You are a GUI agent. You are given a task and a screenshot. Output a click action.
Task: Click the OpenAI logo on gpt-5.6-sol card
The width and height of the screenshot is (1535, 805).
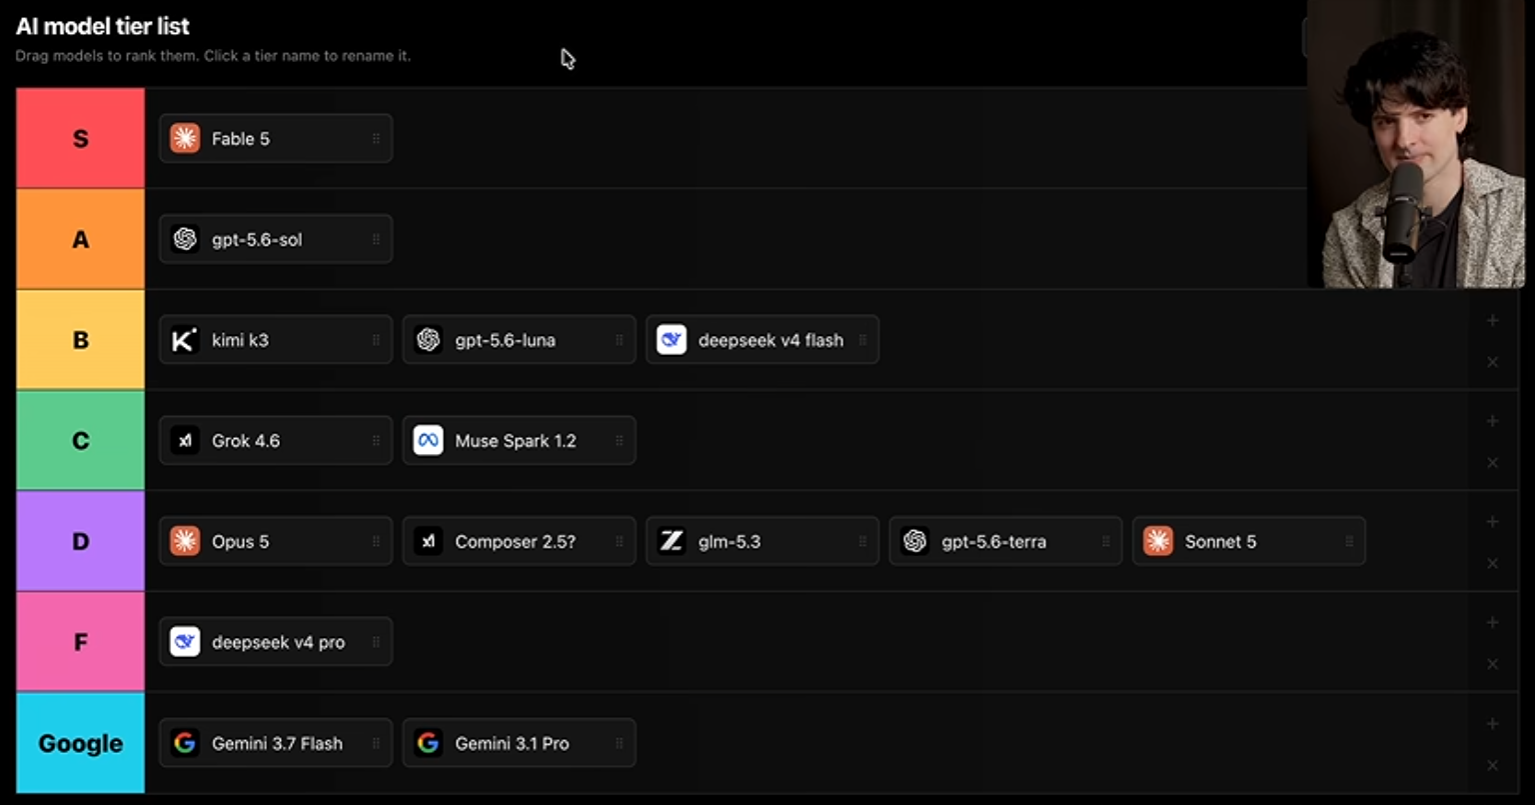185,240
